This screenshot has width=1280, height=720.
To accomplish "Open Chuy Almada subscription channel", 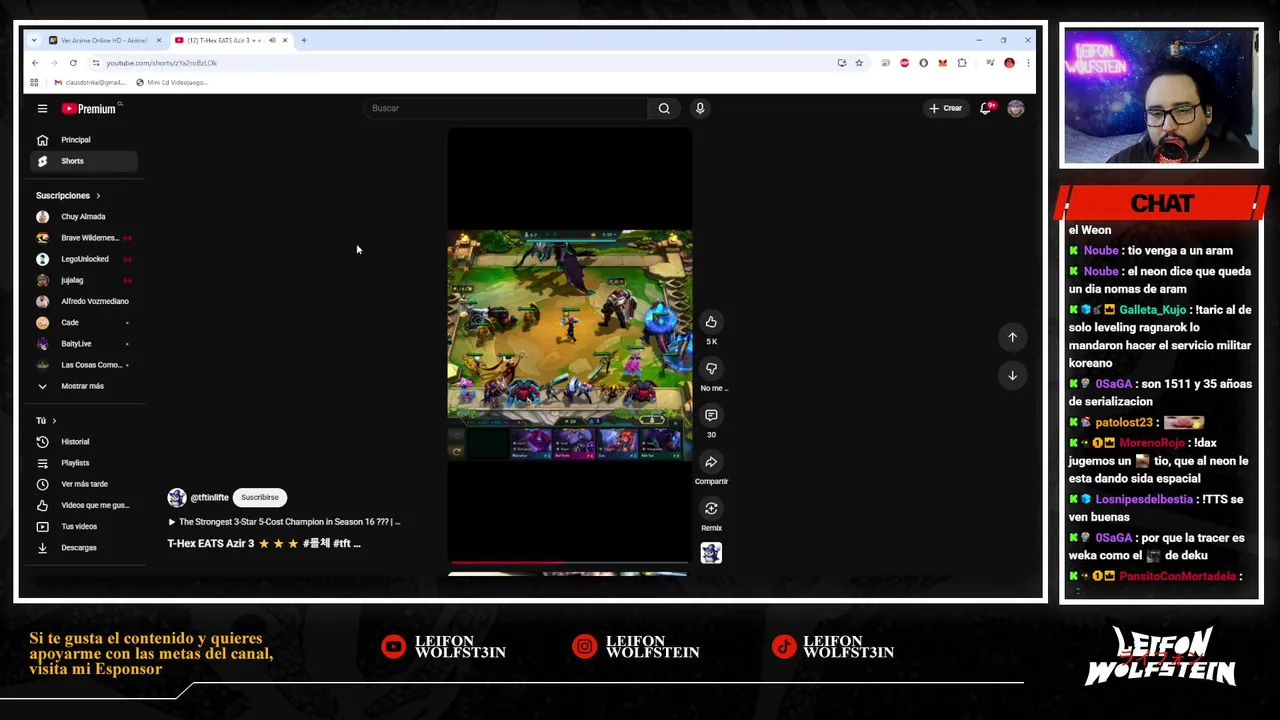I will tap(82, 217).
